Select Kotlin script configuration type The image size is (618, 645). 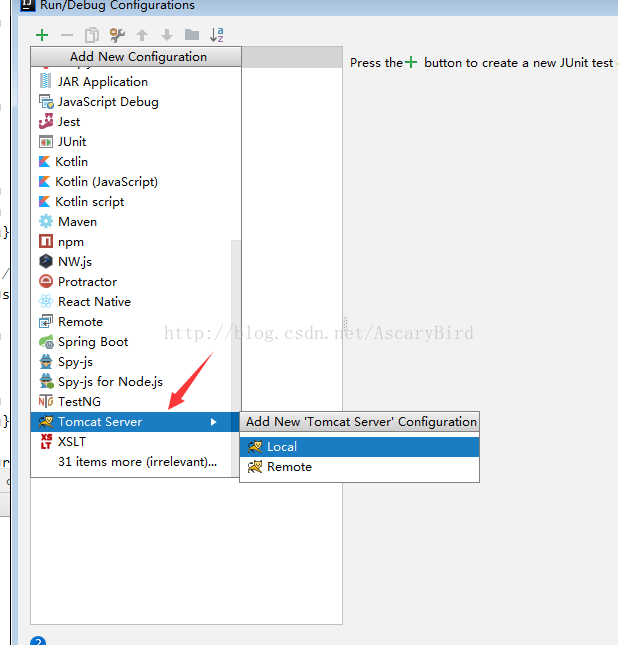click(x=135, y=202)
